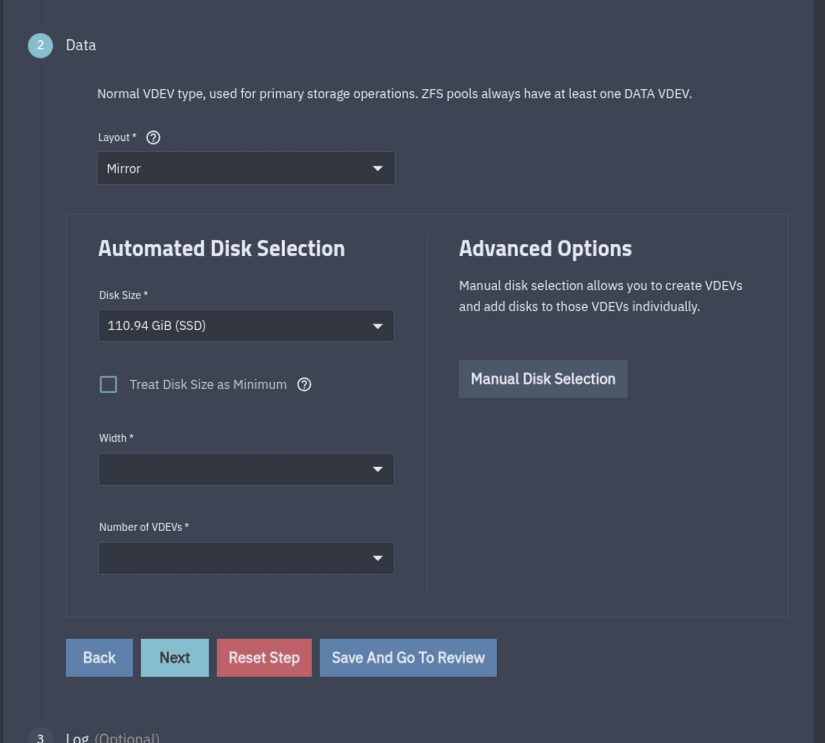Click the step 3 number circle
Screen dimensions: 825x743
click(x=41, y=738)
